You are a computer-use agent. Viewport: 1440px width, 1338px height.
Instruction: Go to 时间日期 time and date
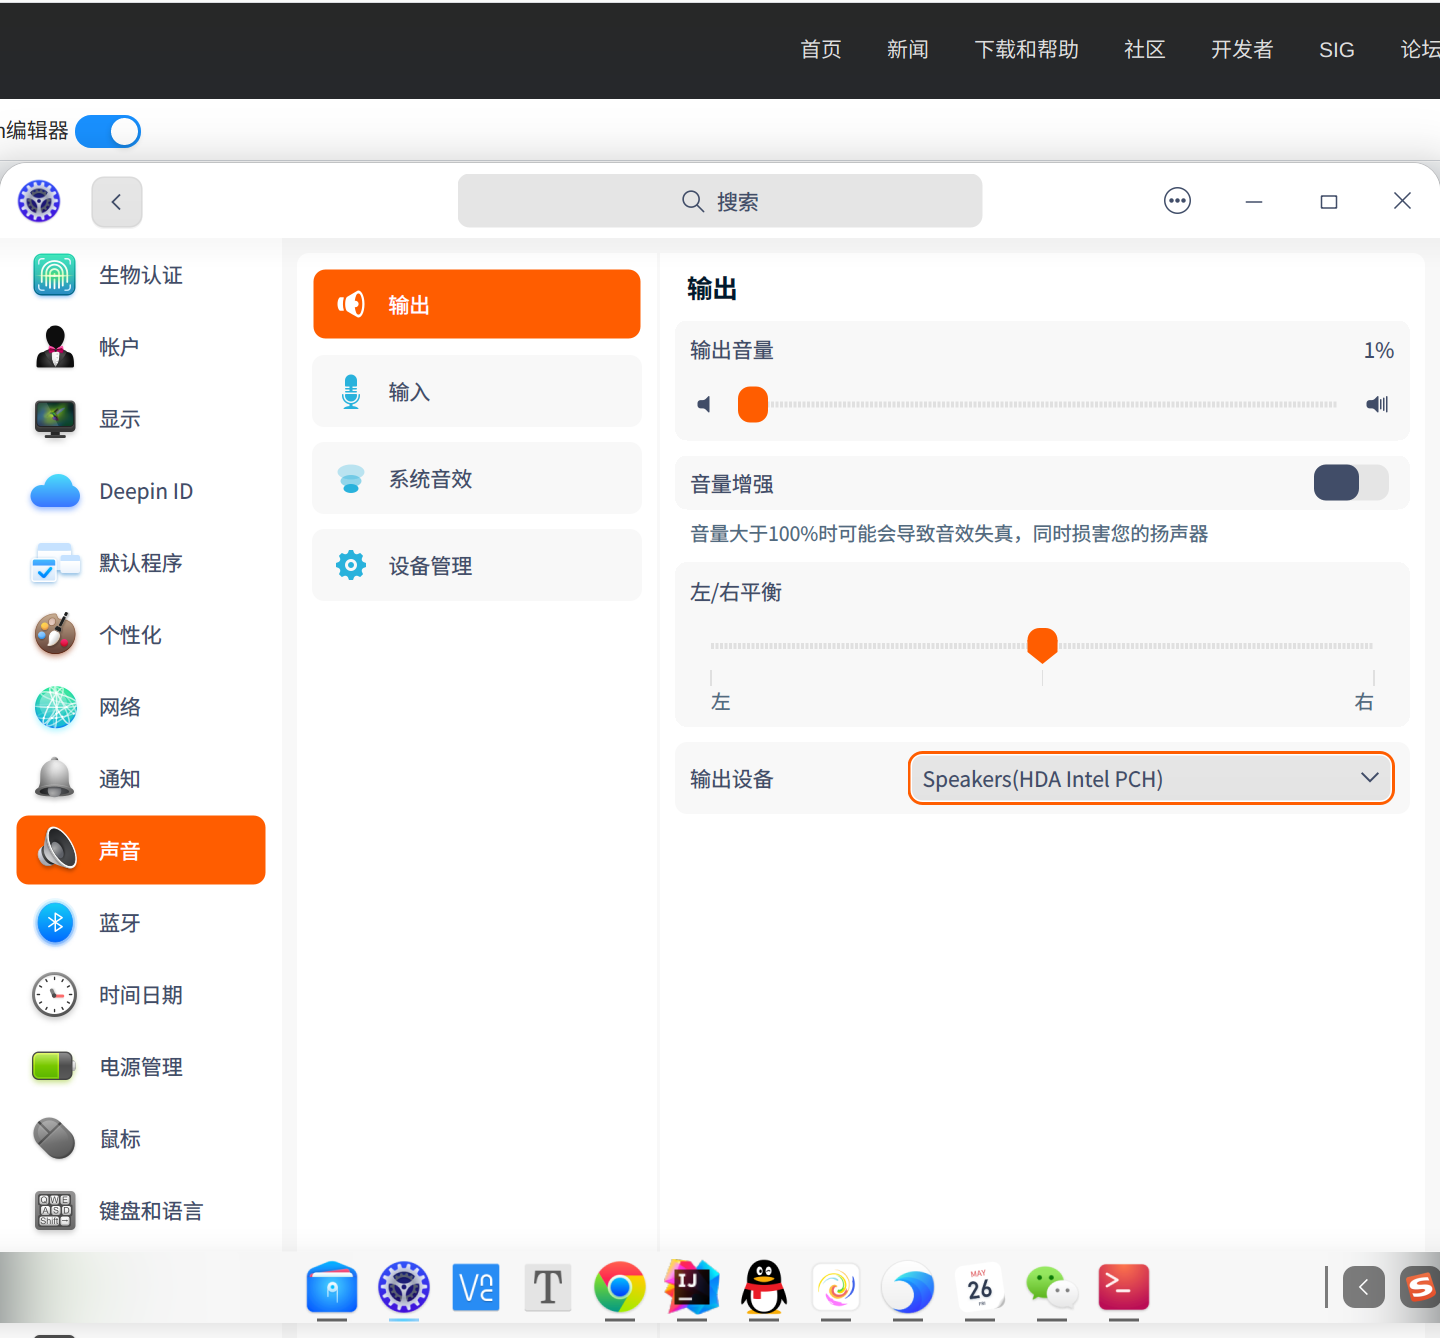click(141, 995)
